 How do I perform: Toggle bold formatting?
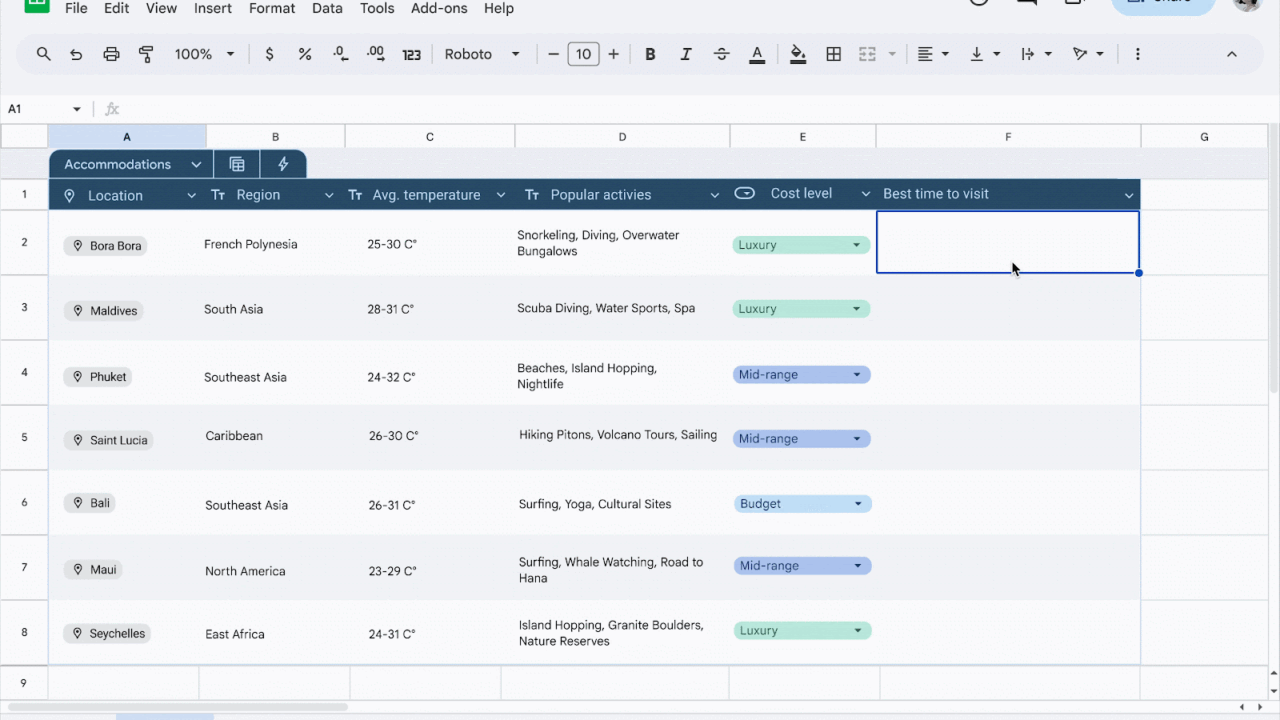[x=650, y=55]
